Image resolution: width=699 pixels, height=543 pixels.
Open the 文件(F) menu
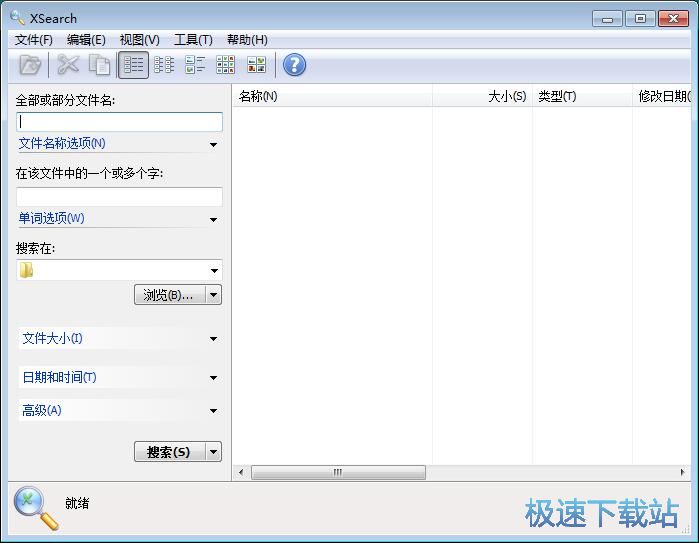(x=34, y=40)
